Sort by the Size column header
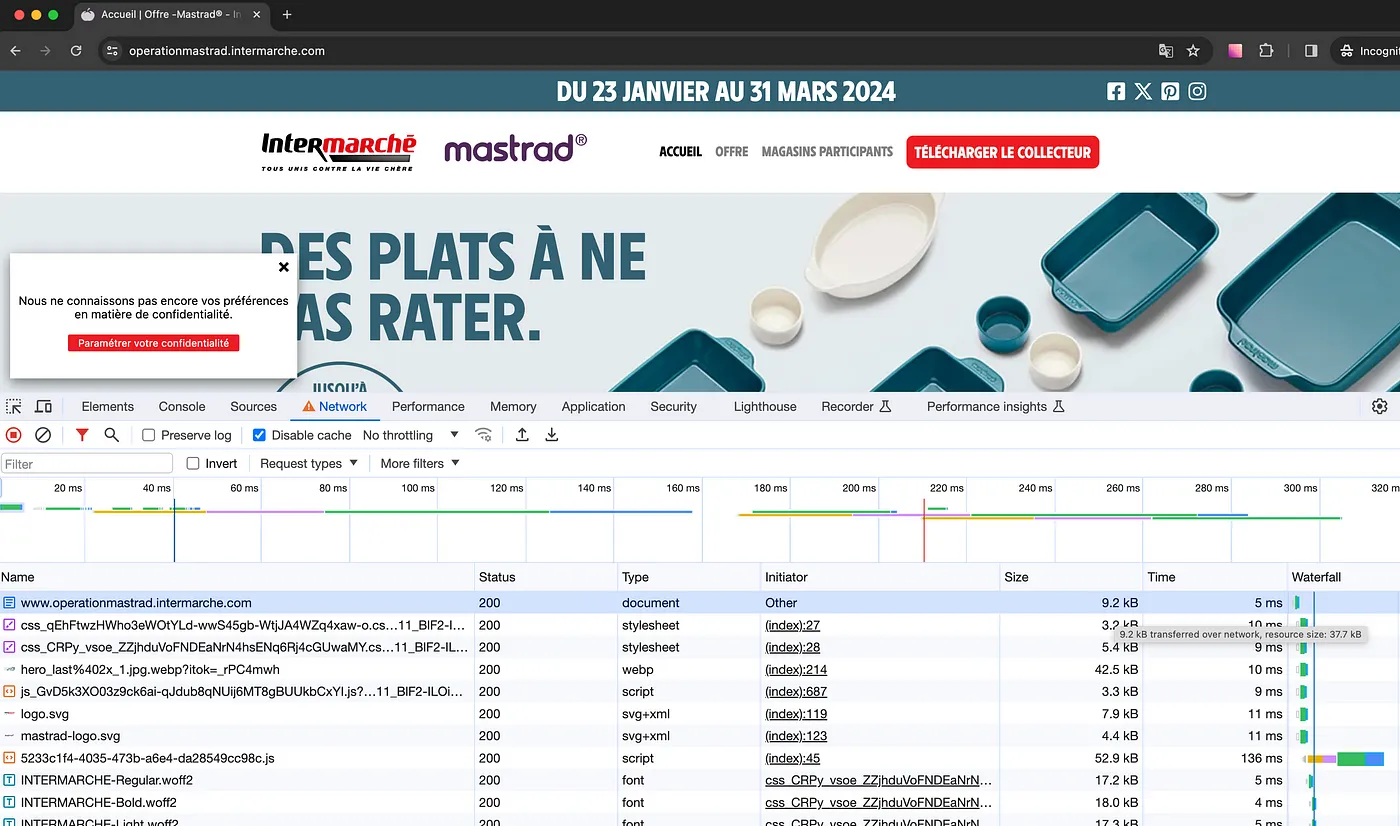This screenshot has width=1400, height=826. (x=1071, y=577)
